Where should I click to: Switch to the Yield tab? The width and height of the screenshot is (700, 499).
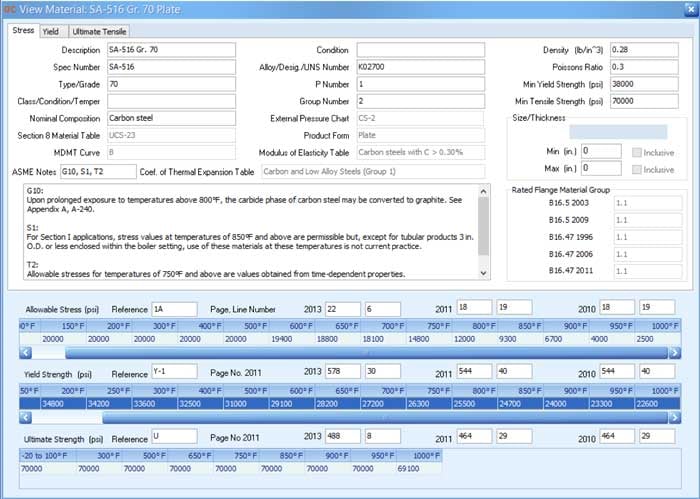(50, 31)
